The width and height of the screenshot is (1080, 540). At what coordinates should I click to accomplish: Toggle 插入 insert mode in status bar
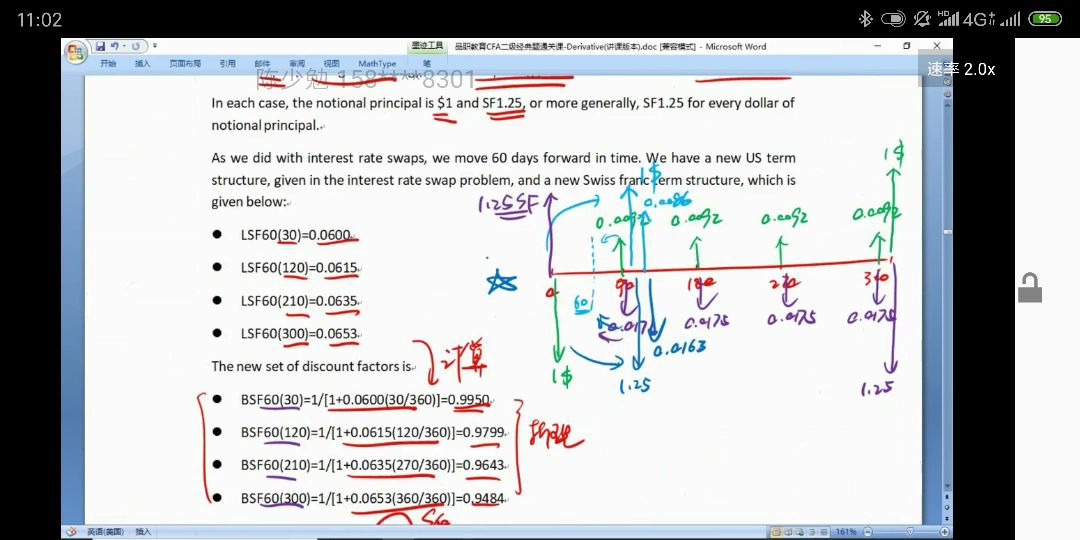143,532
